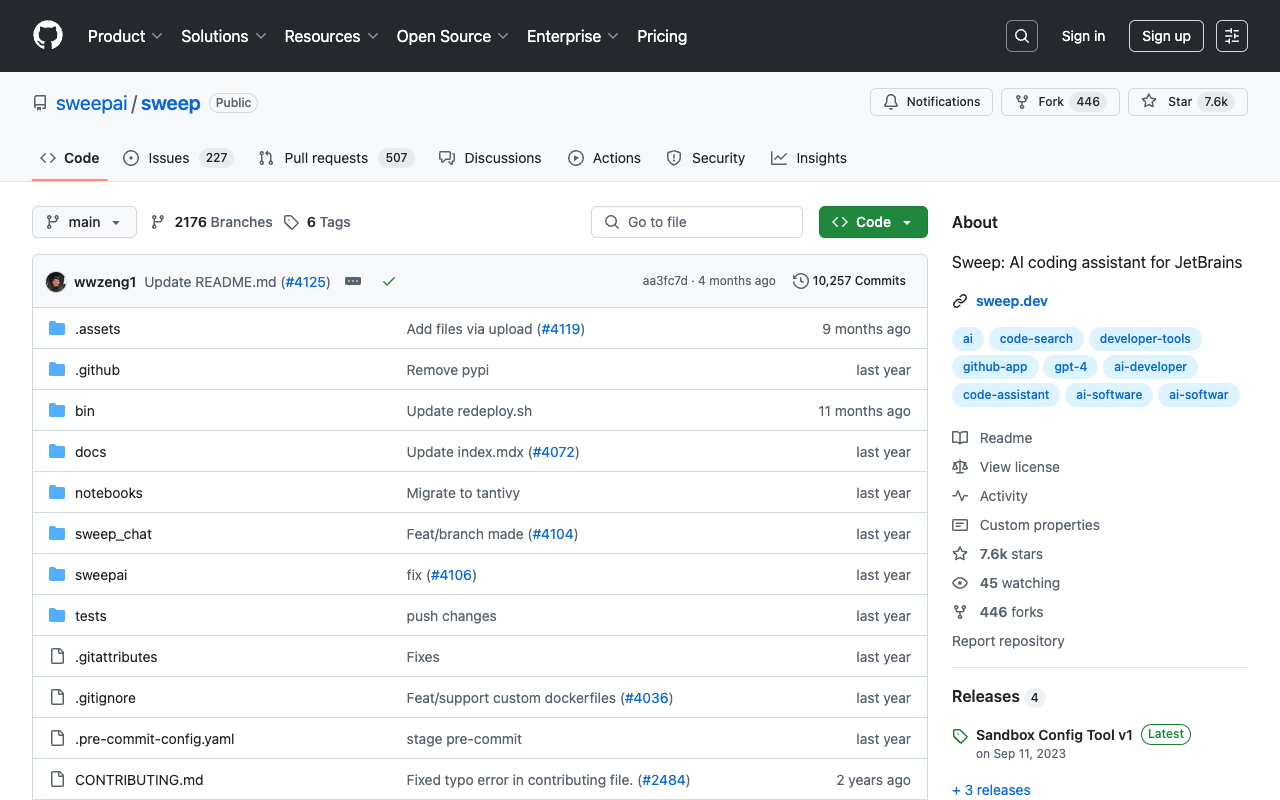Open the .pre-commit-config.yaml file
Viewport: 1280px width, 800px height.
coord(155,739)
